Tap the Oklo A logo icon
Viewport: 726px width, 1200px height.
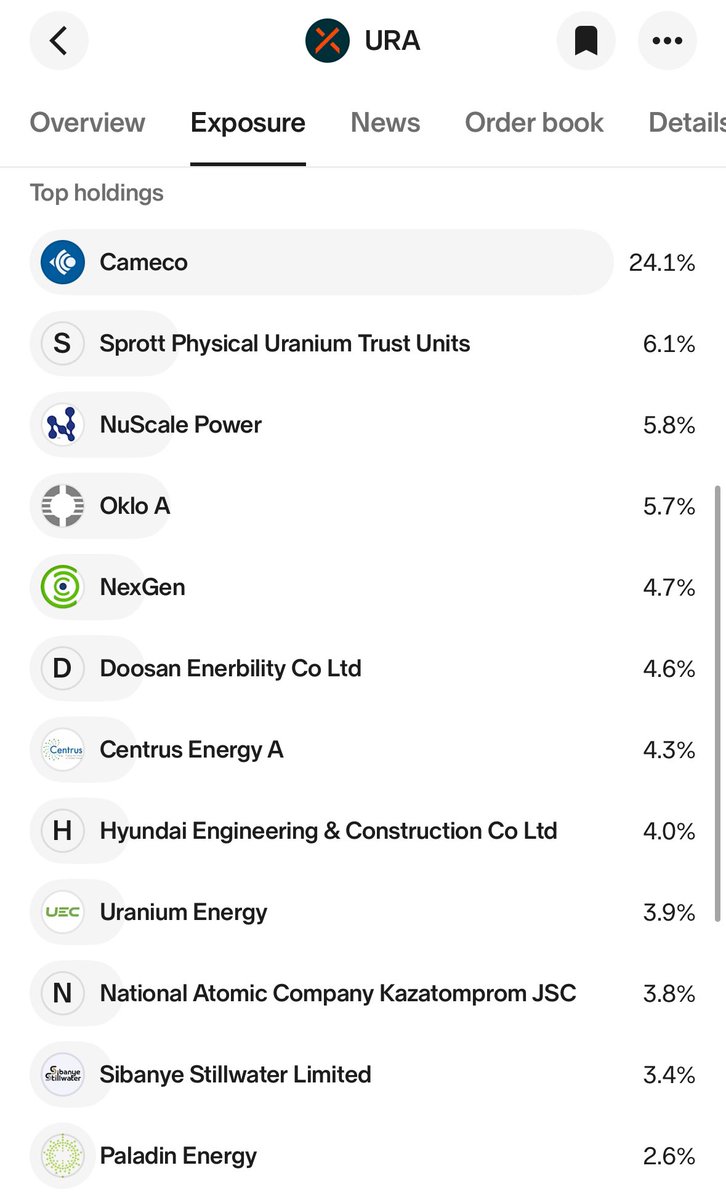(x=62, y=506)
